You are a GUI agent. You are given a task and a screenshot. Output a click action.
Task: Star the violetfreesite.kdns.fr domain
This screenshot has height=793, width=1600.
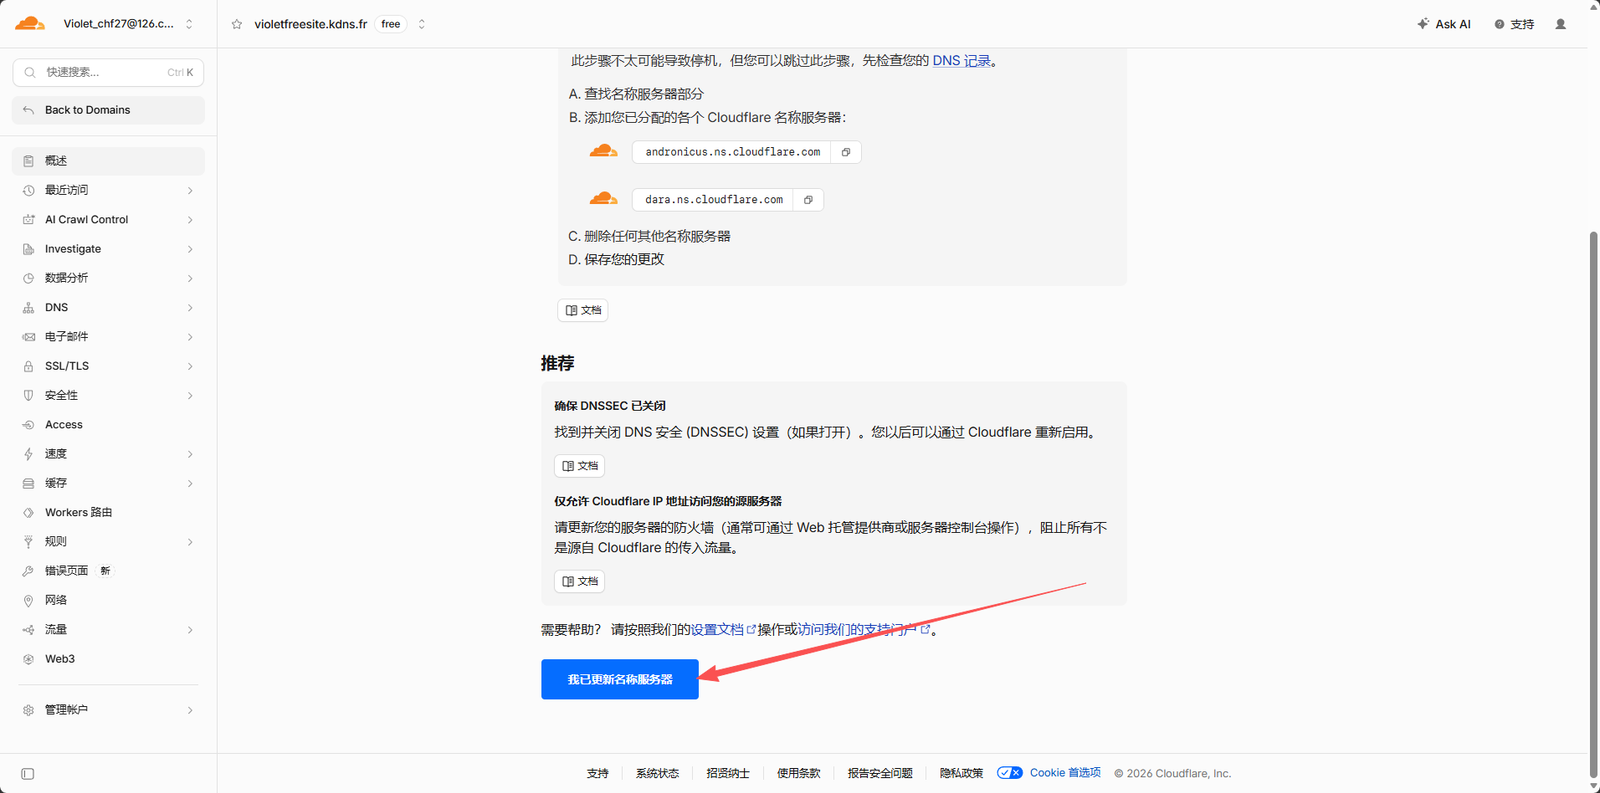[237, 24]
